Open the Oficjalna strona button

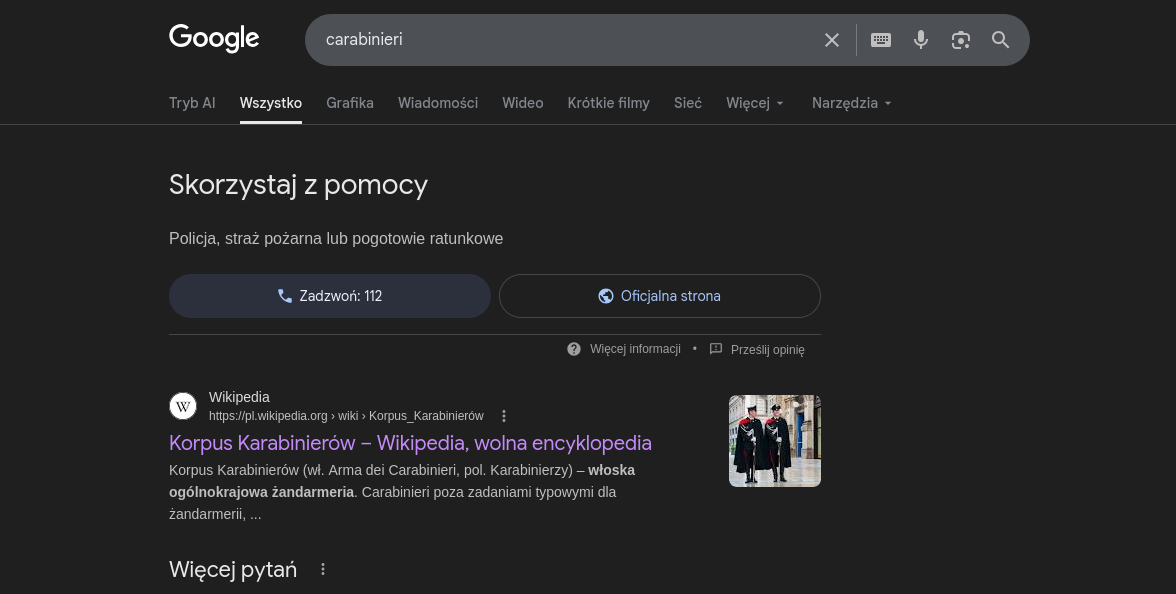point(659,296)
